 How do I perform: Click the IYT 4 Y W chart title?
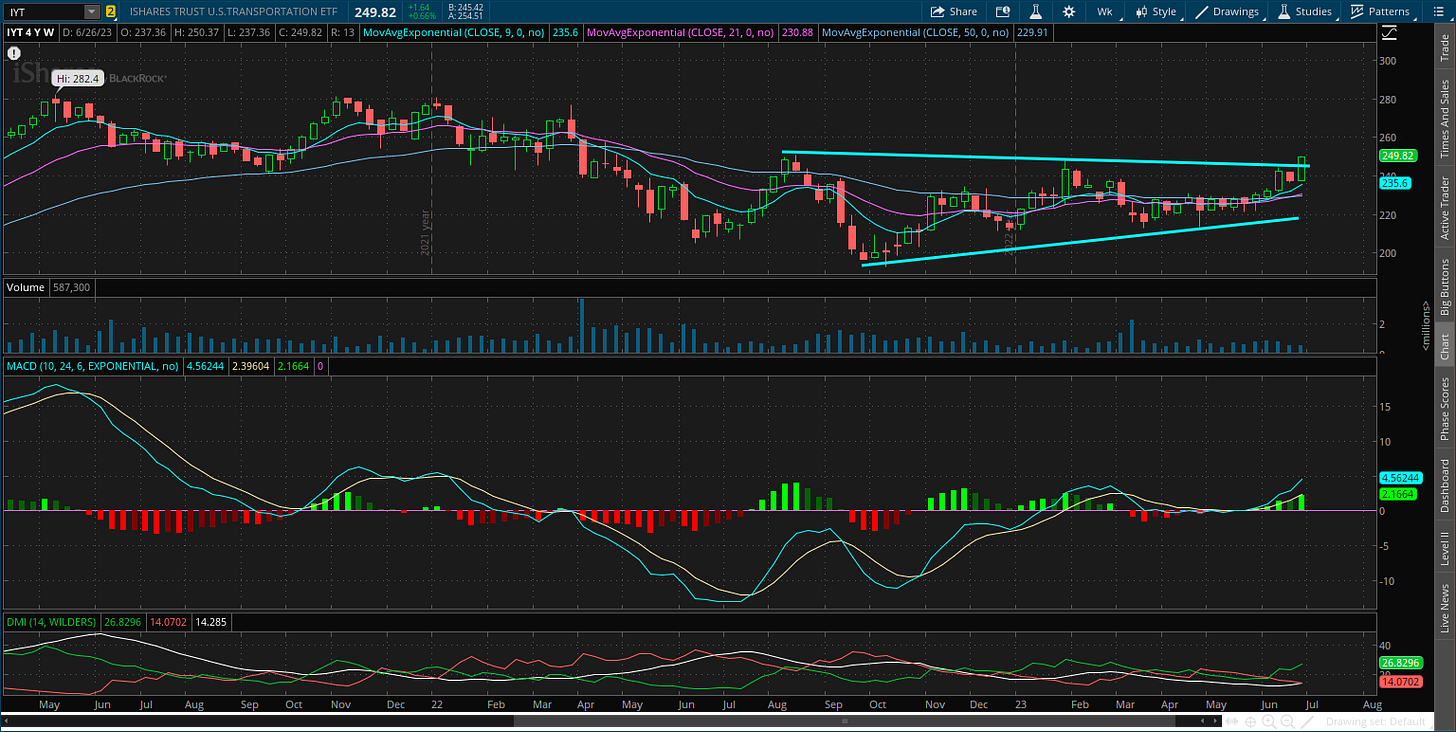(x=30, y=33)
